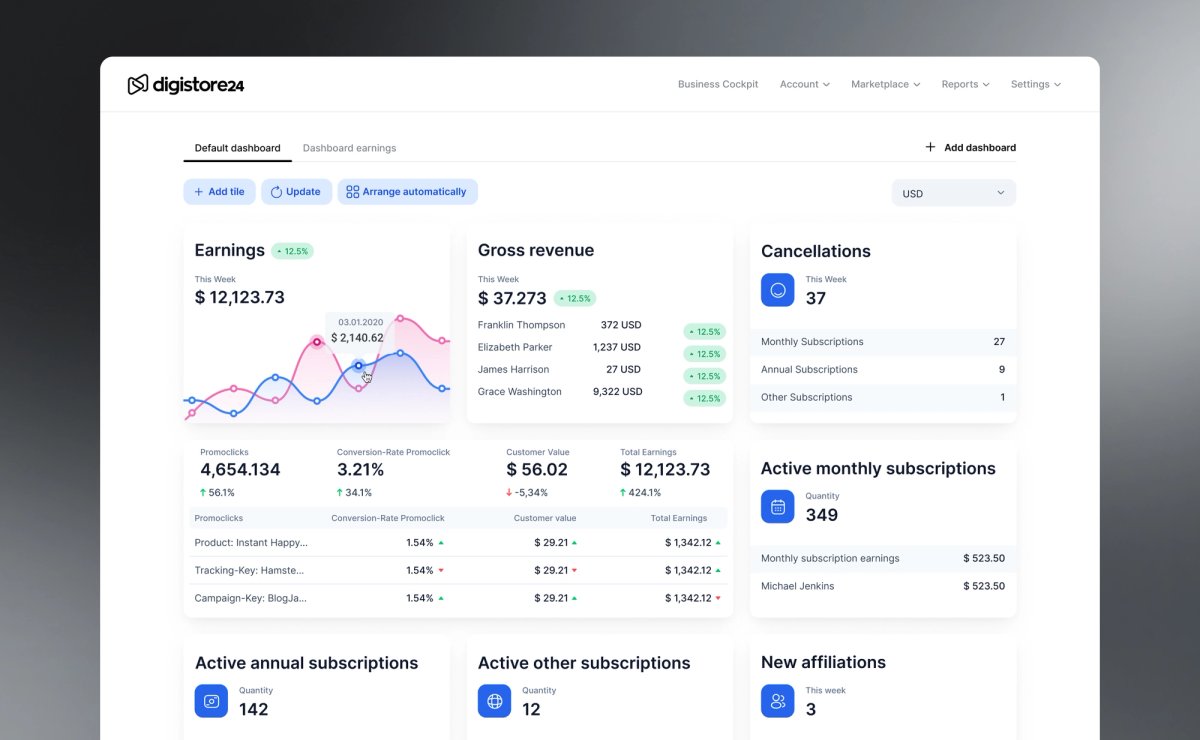Click the Product: Instant Happy... row
This screenshot has width=1200, height=740.
click(x=458, y=543)
